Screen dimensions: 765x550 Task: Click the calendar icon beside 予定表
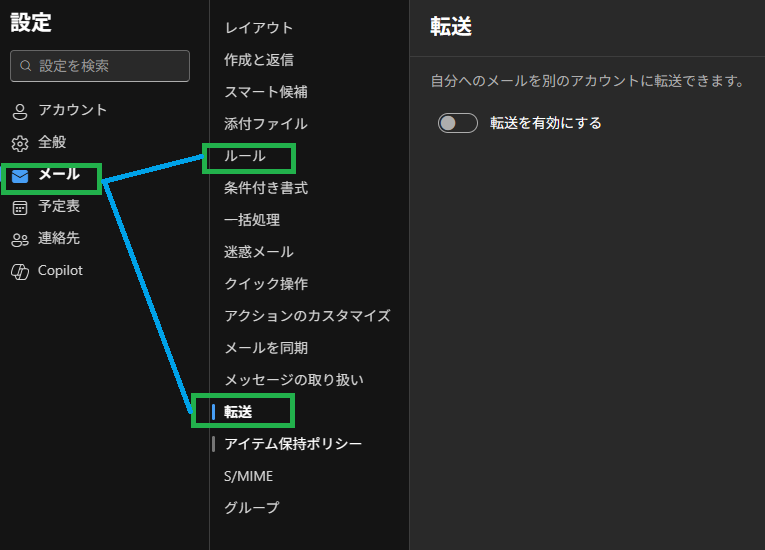tap(20, 208)
